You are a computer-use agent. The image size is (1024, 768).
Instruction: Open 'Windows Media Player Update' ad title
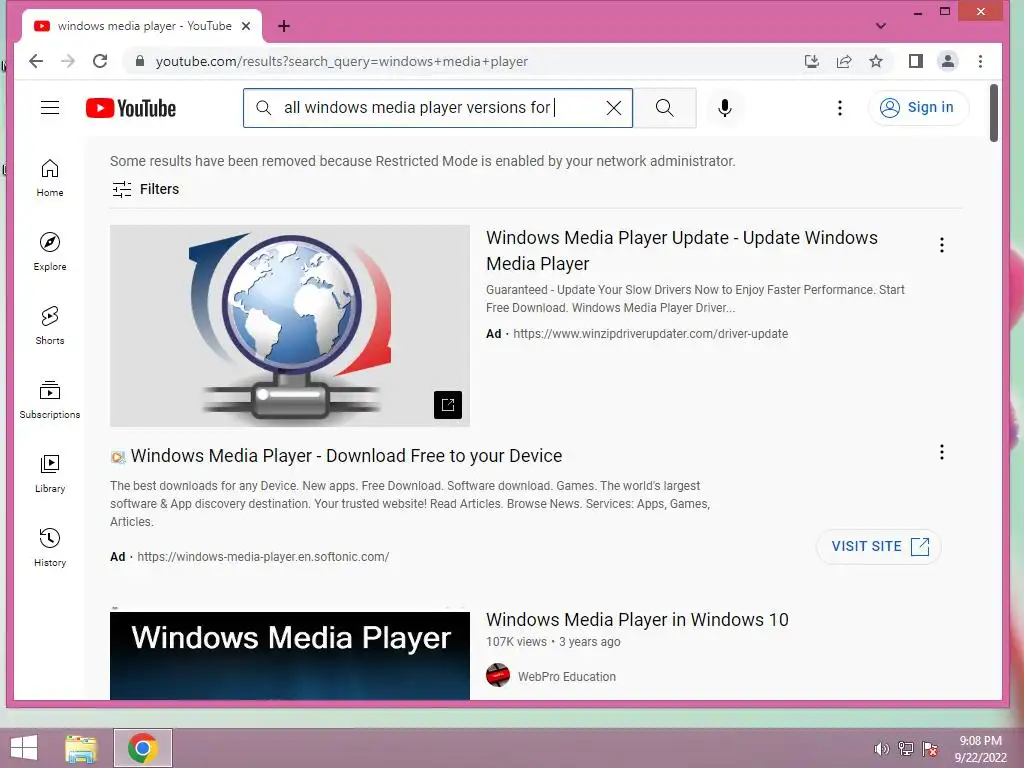[x=681, y=251]
